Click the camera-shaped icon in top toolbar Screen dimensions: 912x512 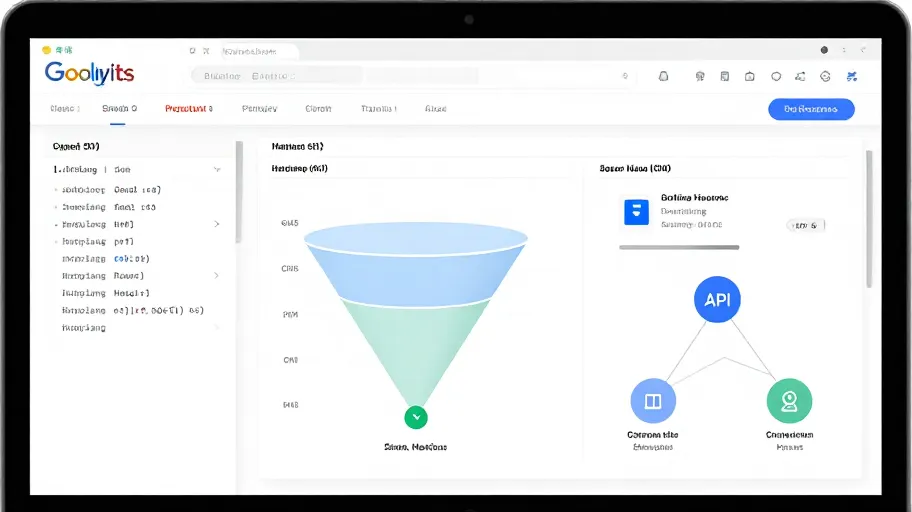(x=750, y=76)
